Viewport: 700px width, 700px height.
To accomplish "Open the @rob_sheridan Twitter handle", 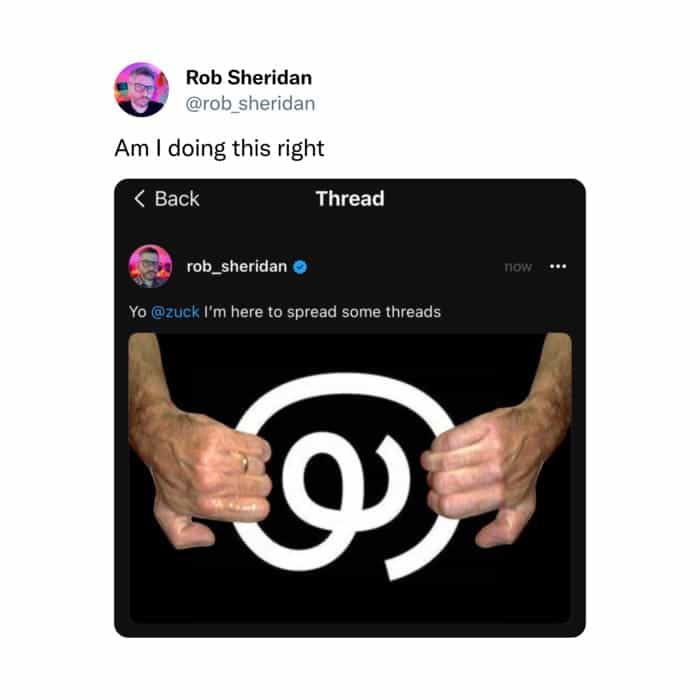I will pyautogui.click(x=250, y=104).
